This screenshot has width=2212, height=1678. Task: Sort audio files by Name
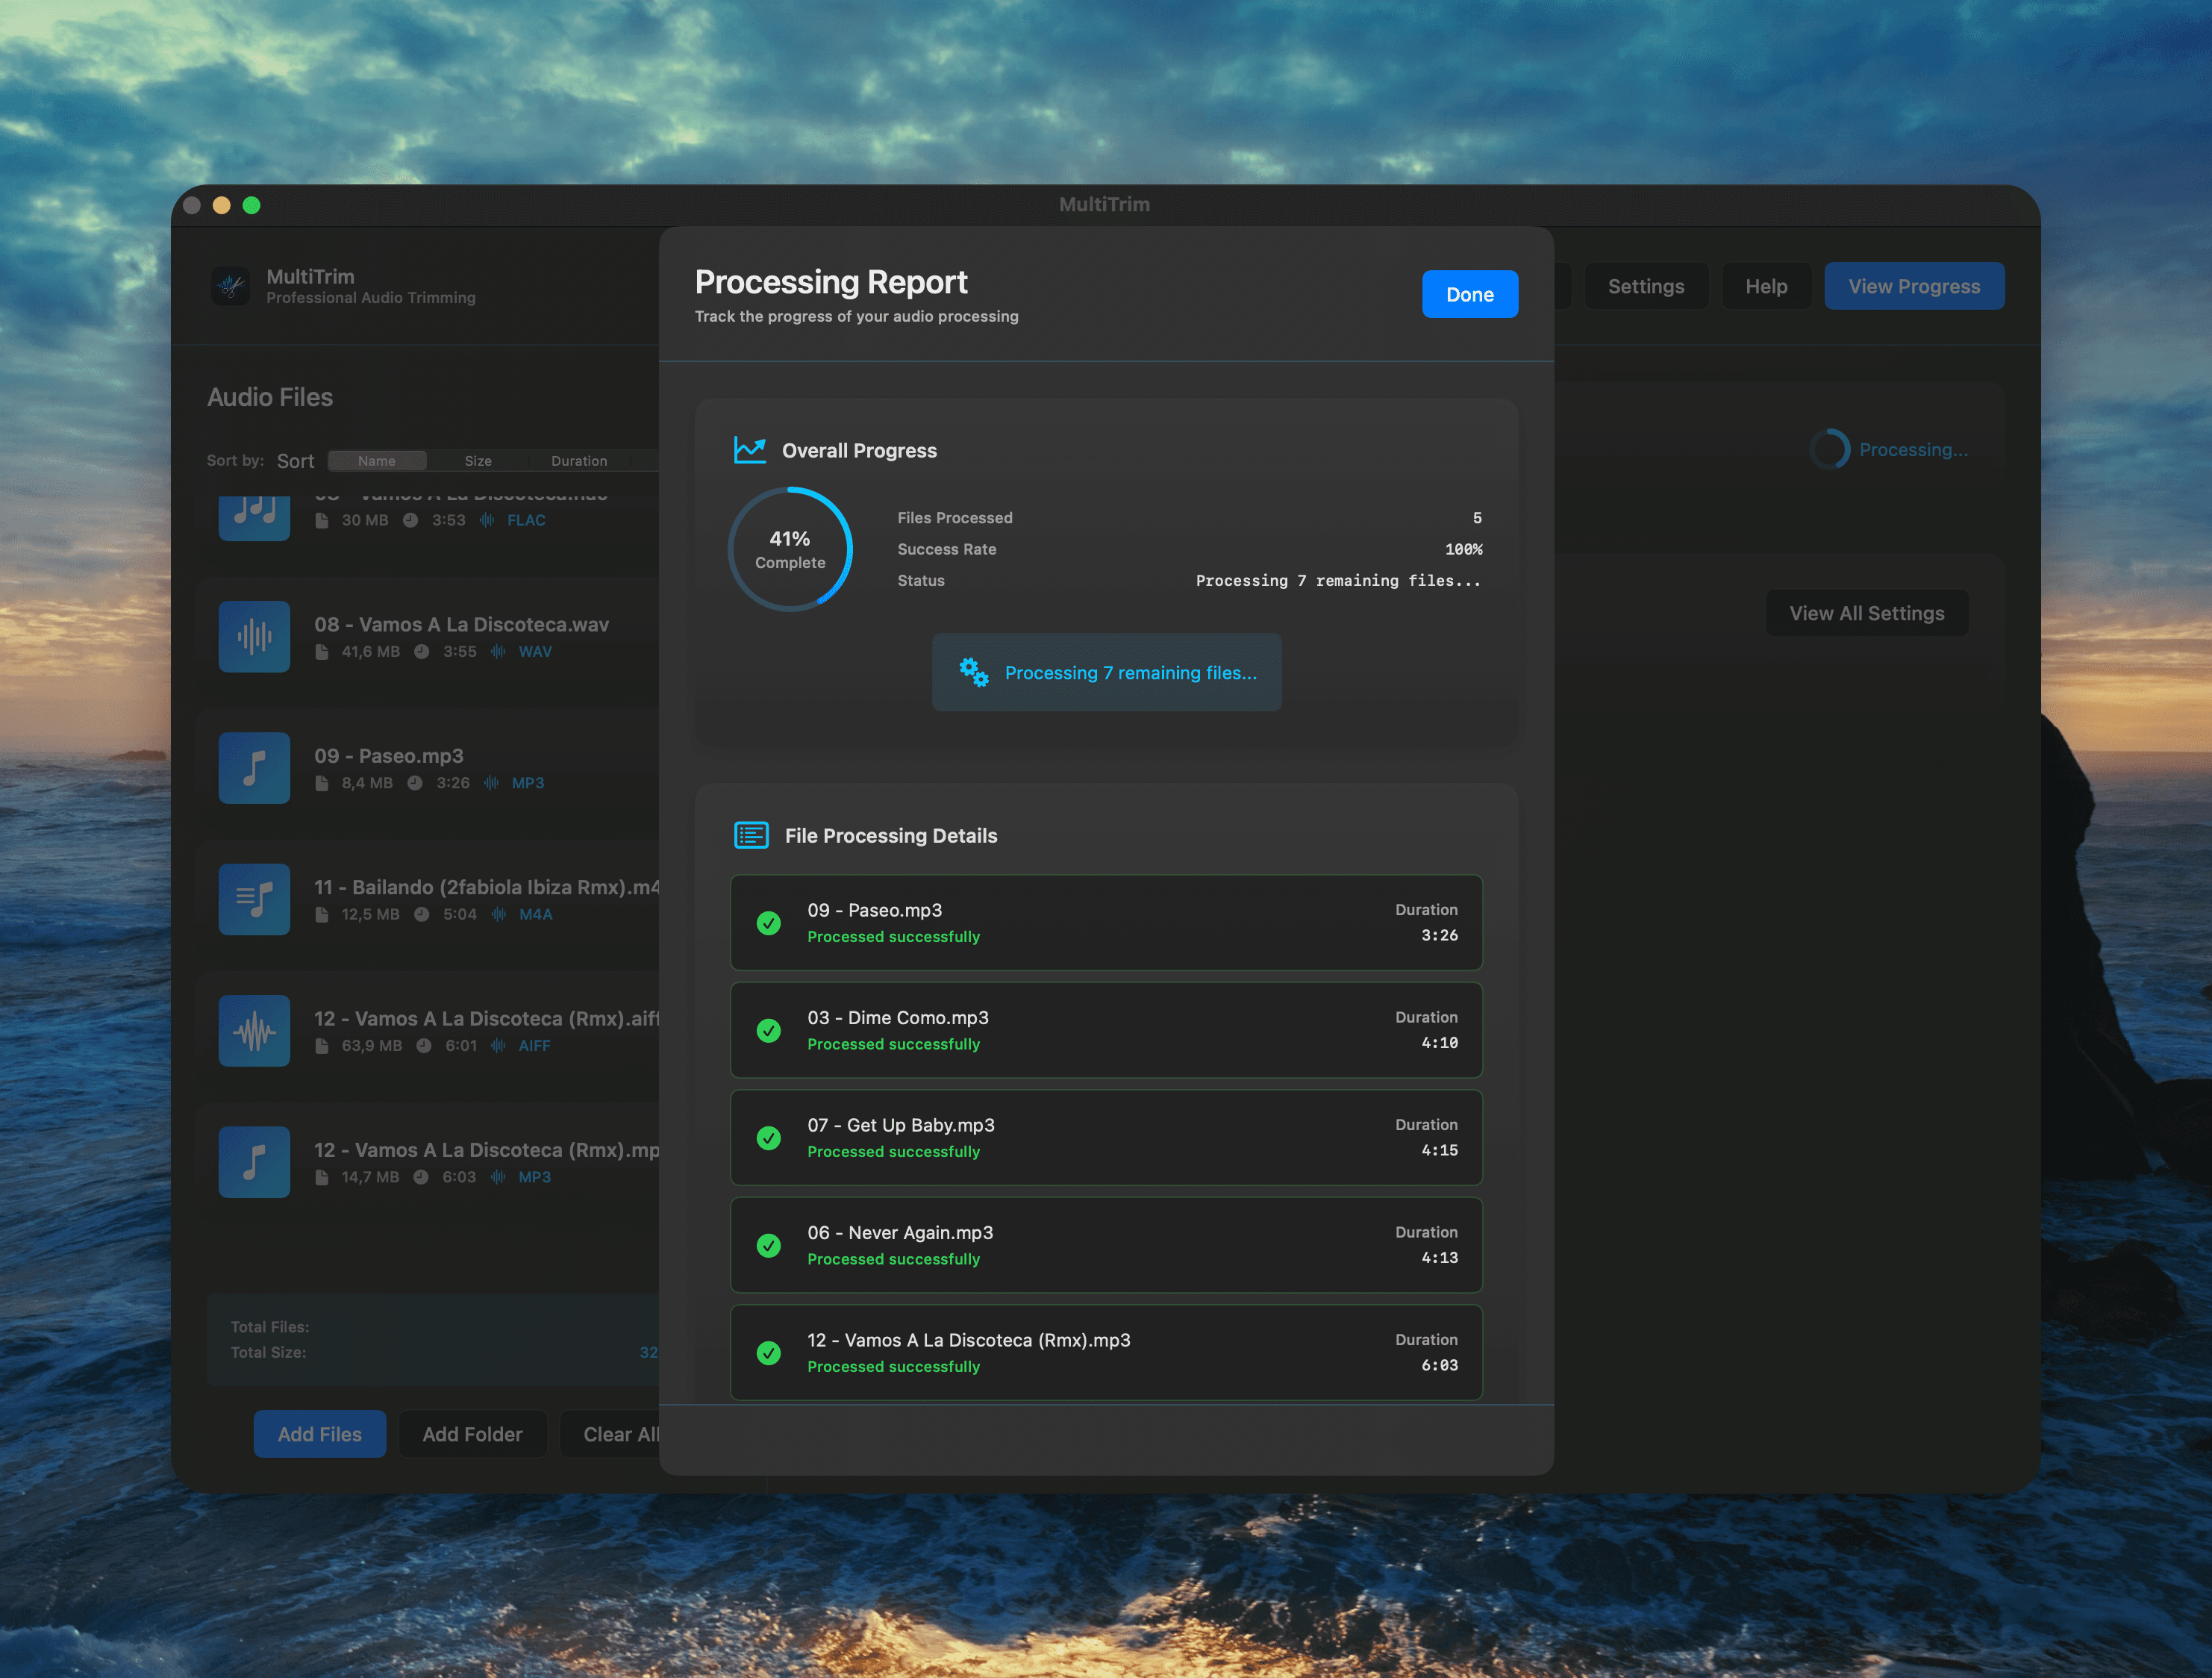[377, 461]
